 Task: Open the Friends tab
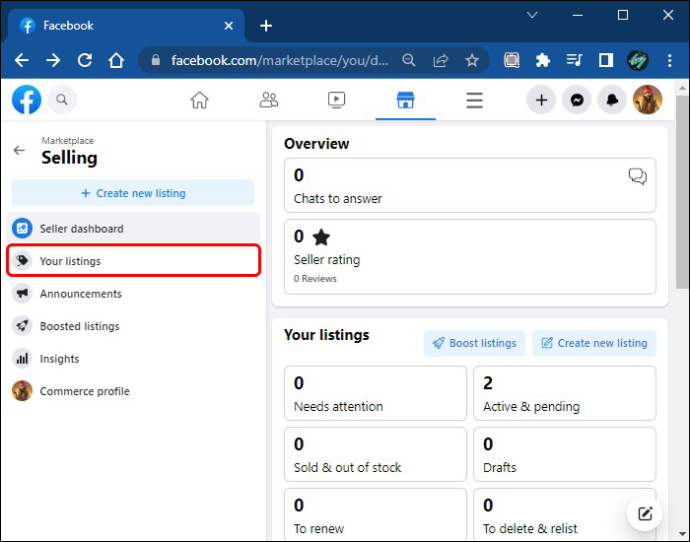tap(268, 100)
